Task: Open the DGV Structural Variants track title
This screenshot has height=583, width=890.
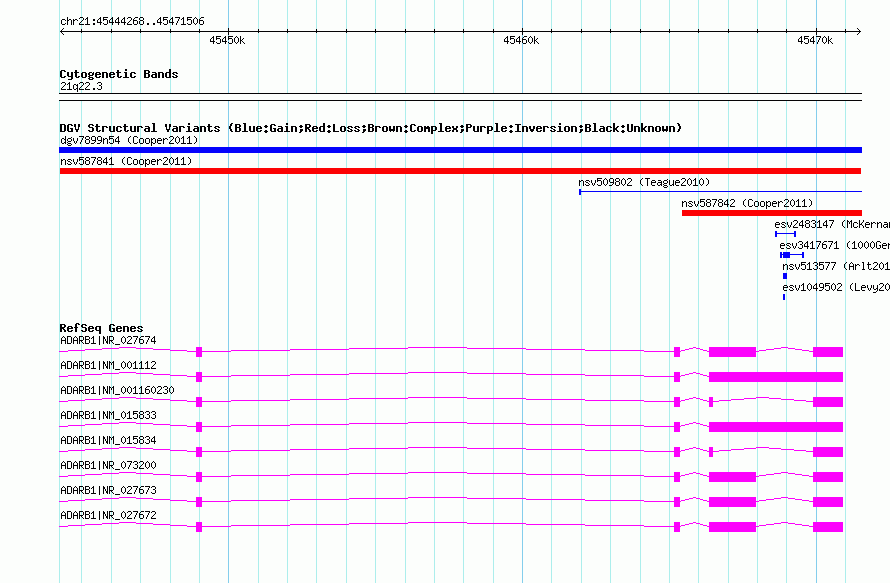Action: 371,128
